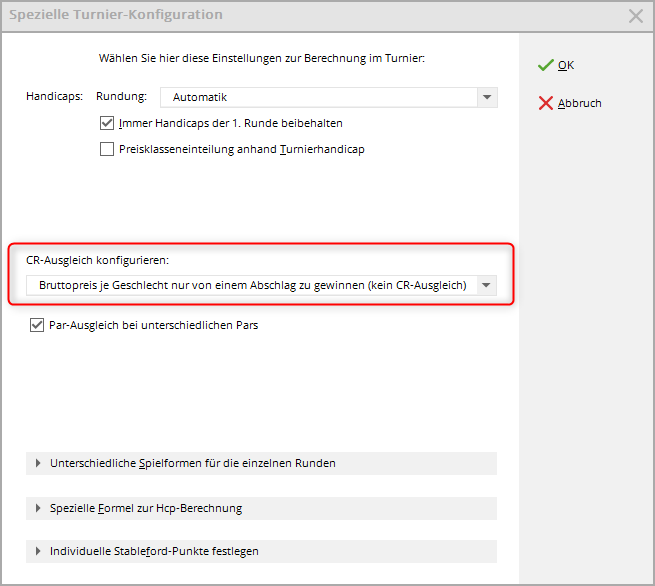The image size is (655, 586).
Task: Click the Spezielle Formel section header text
Action: pos(145,508)
